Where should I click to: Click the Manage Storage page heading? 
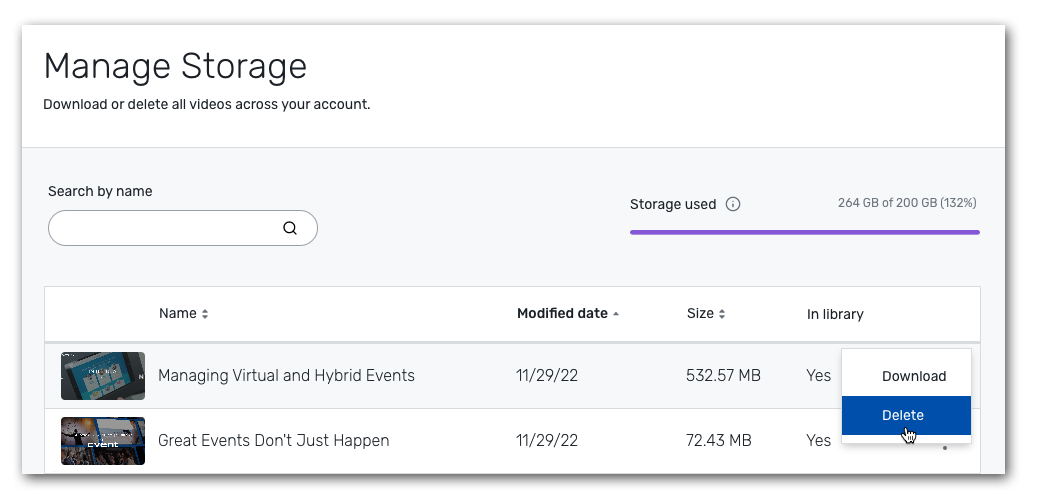175,67
